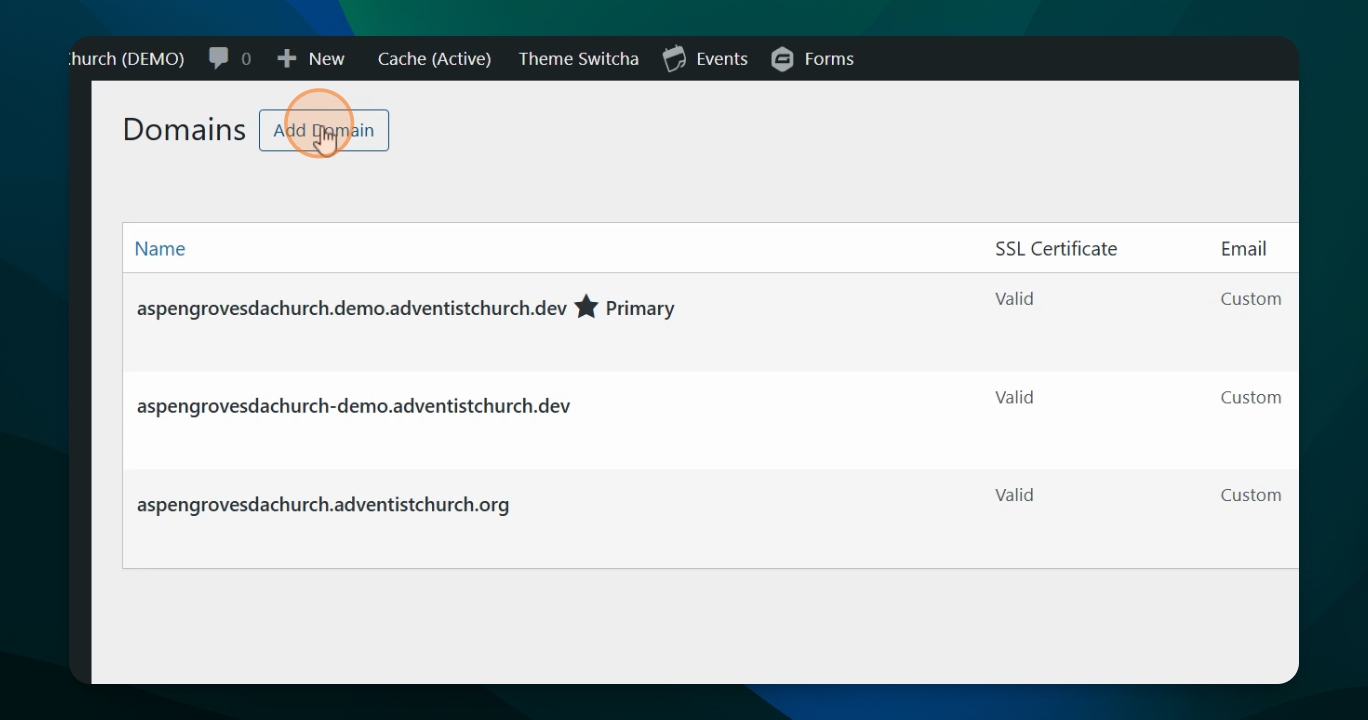The width and height of the screenshot is (1368, 720).
Task: Click the plus icon beside New
Action: [287, 59]
